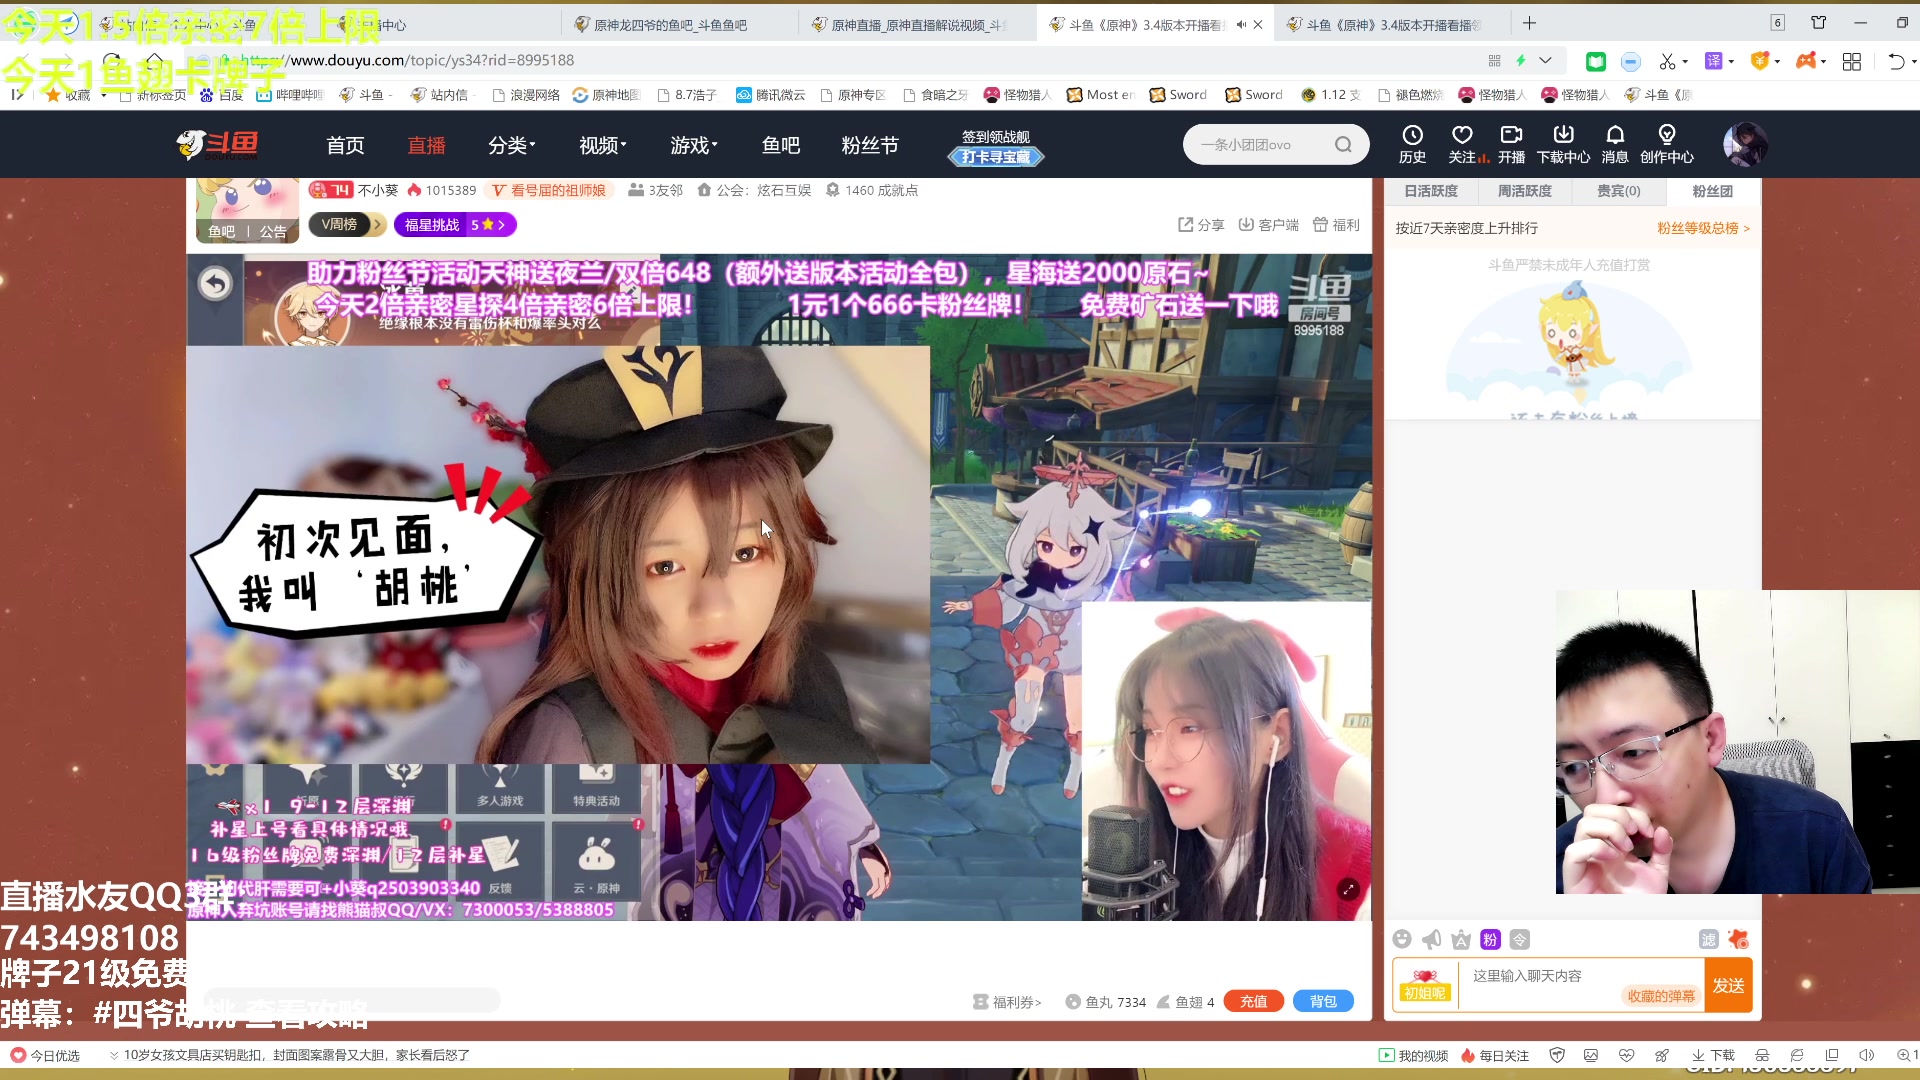Click the 客户端 client download link
Viewport: 1920px width, 1080px height.
click(x=1269, y=225)
